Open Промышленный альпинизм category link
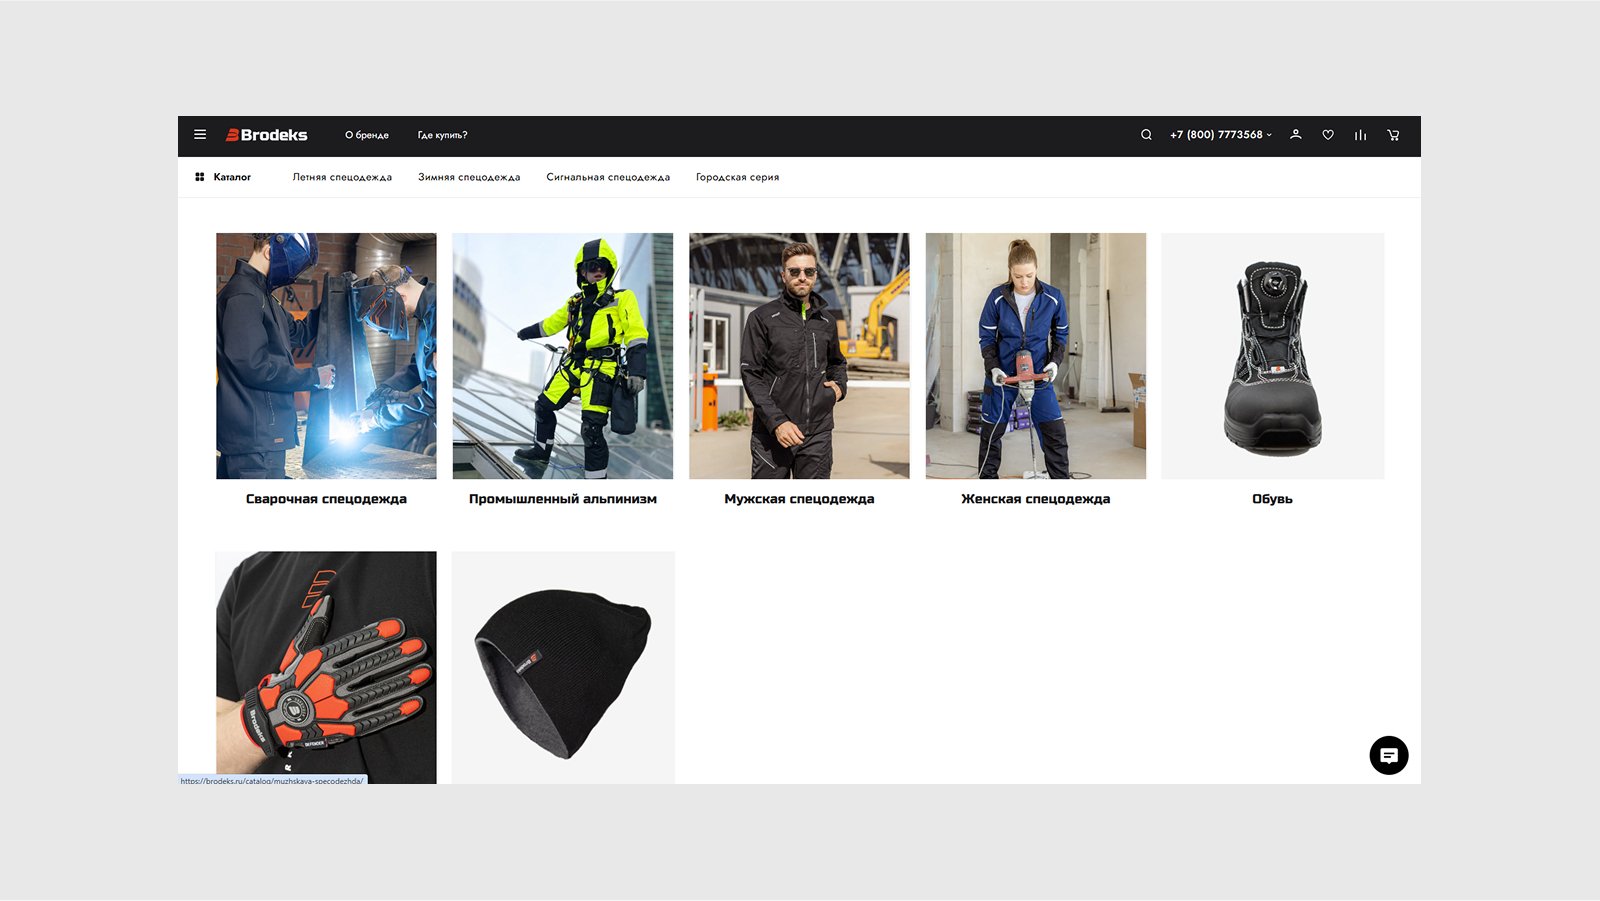The width and height of the screenshot is (1600, 901). click(x=563, y=499)
